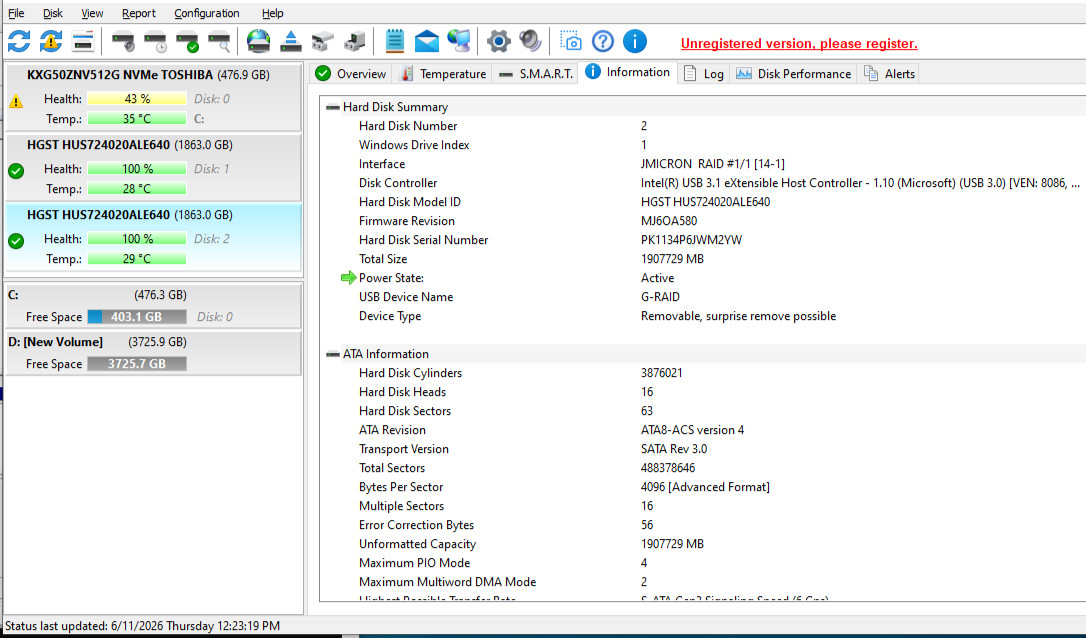Click the gear configuration icon
Screen dimensions: 1086x638
(x=498, y=42)
